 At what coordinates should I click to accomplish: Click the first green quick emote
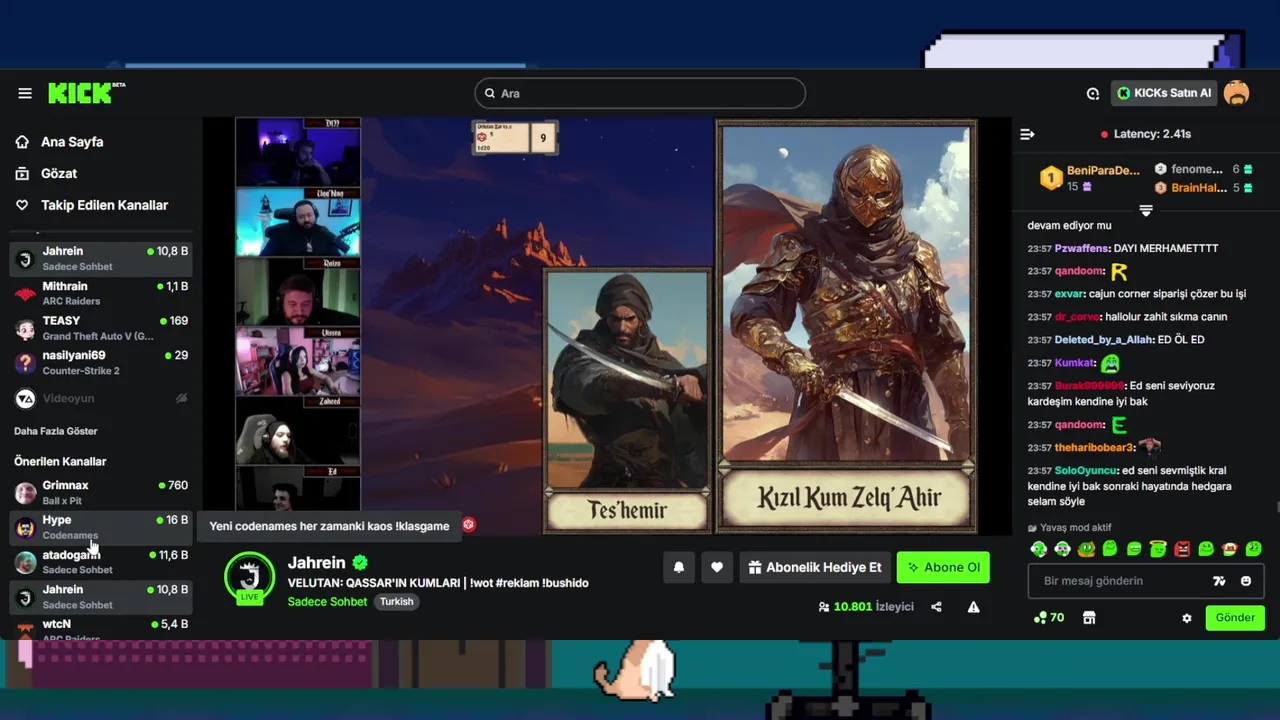tap(1038, 549)
